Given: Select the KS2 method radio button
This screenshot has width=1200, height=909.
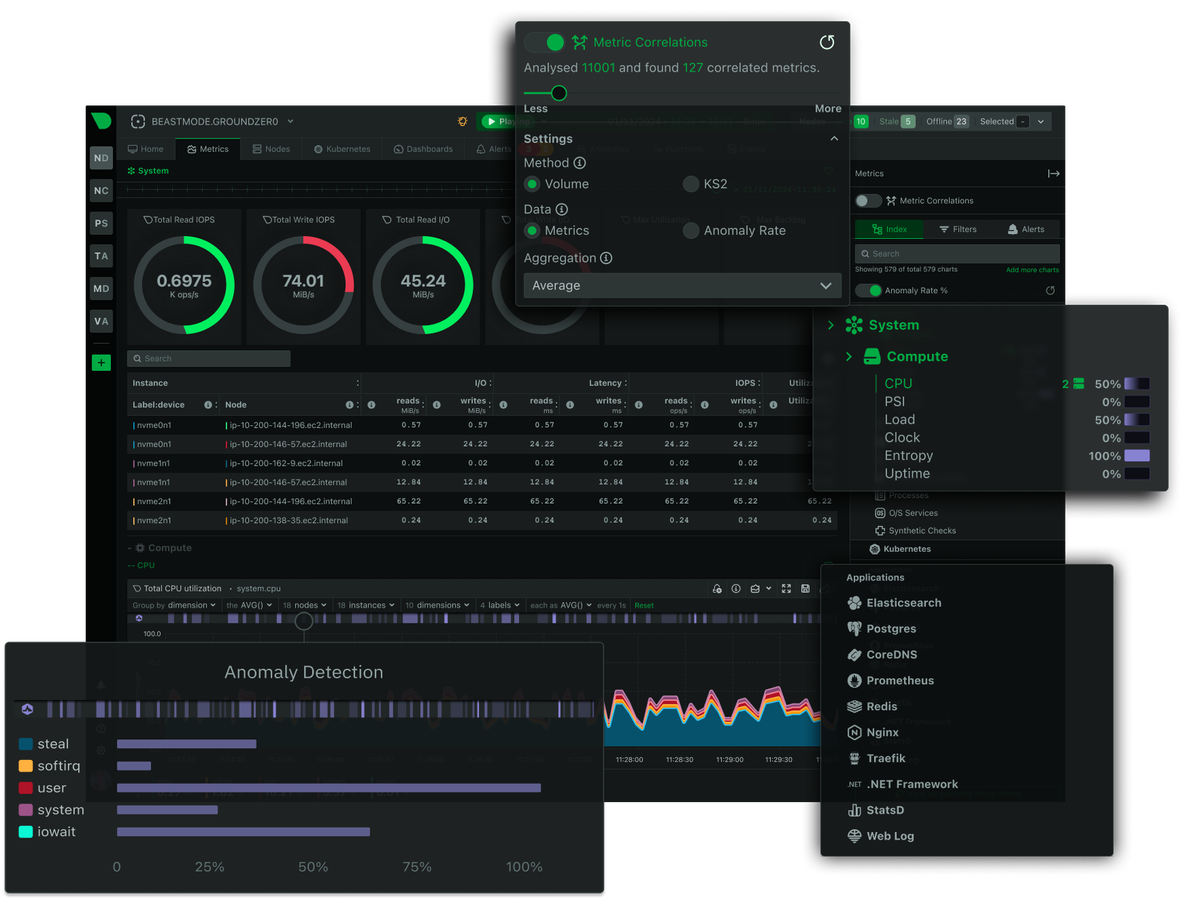Looking at the screenshot, I should coord(691,184).
